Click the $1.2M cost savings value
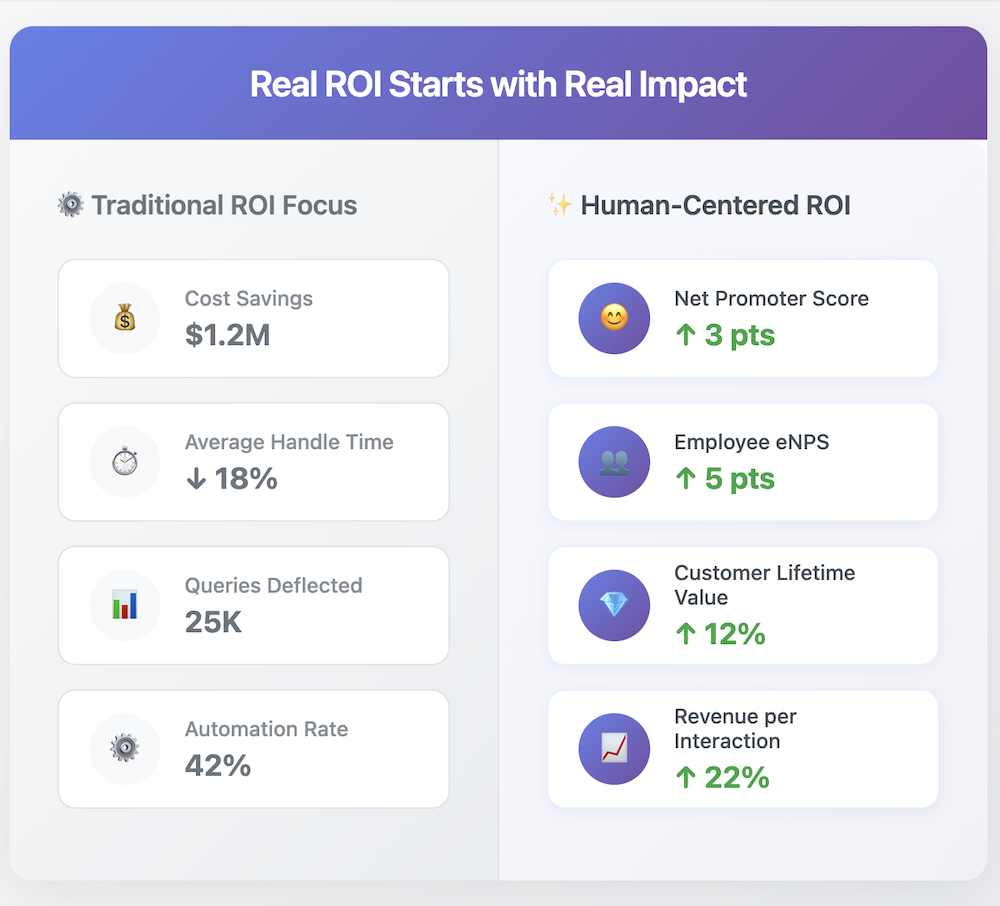 (x=227, y=335)
